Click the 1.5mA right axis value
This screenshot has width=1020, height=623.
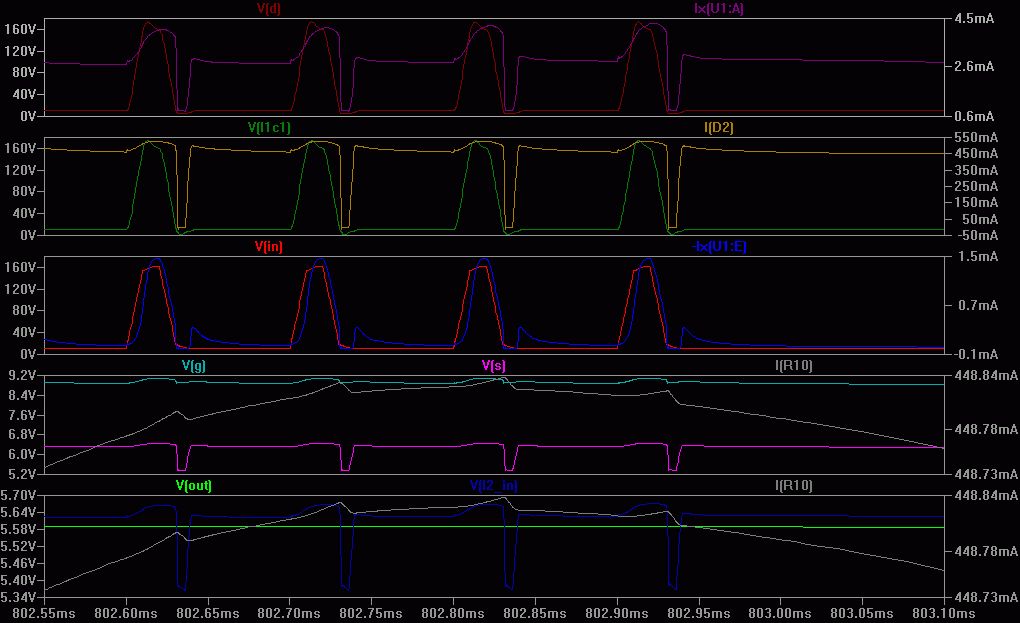(x=978, y=256)
